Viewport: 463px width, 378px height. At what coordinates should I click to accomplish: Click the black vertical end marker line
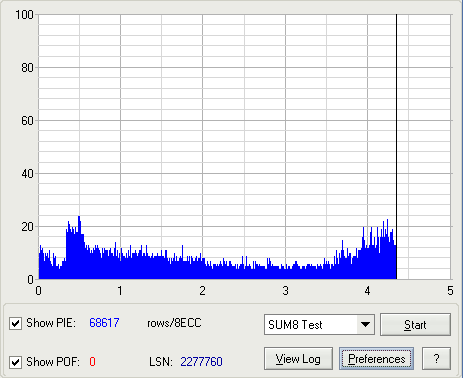click(396, 147)
